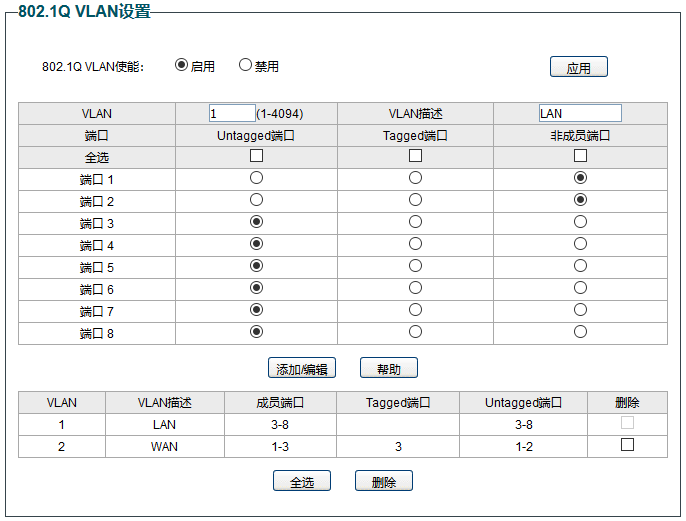Set 端口 5 as non-member port
Image resolution: width=686 pixels, height=521 pixels.
pos(580,266)
